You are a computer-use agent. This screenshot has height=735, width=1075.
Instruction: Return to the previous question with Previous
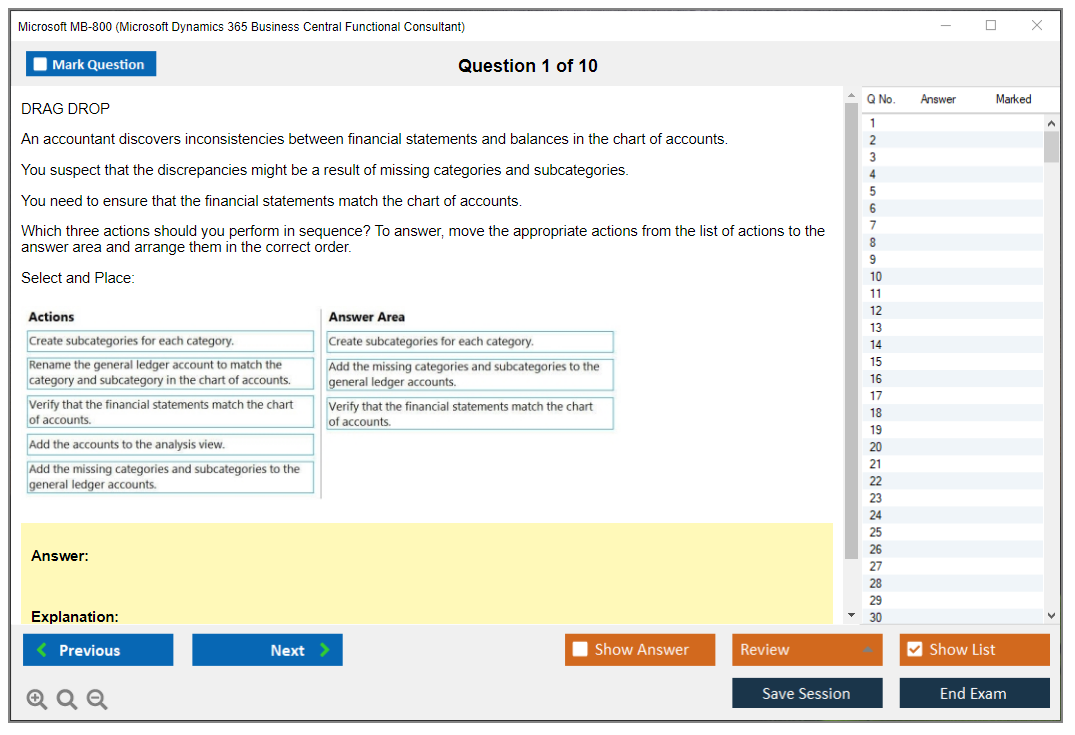(x=97, y=650)
